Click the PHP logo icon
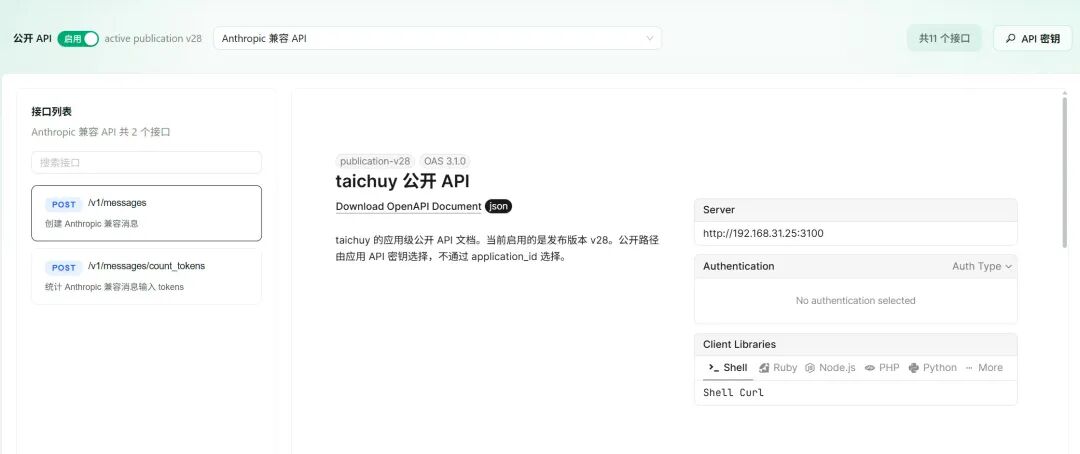Screen dimensions: 1080x454 click(870, 368)
